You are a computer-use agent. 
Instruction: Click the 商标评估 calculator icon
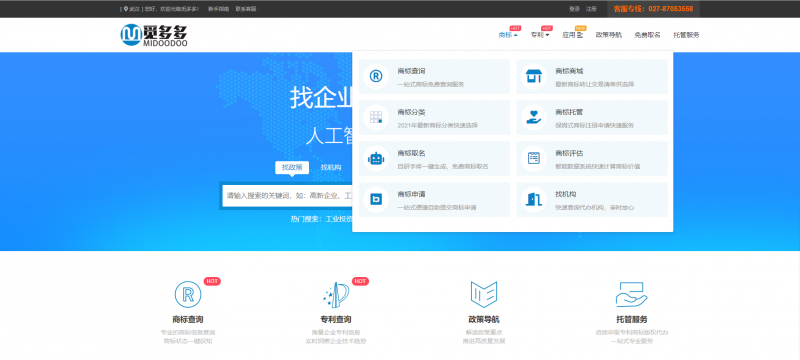(534, 159)
